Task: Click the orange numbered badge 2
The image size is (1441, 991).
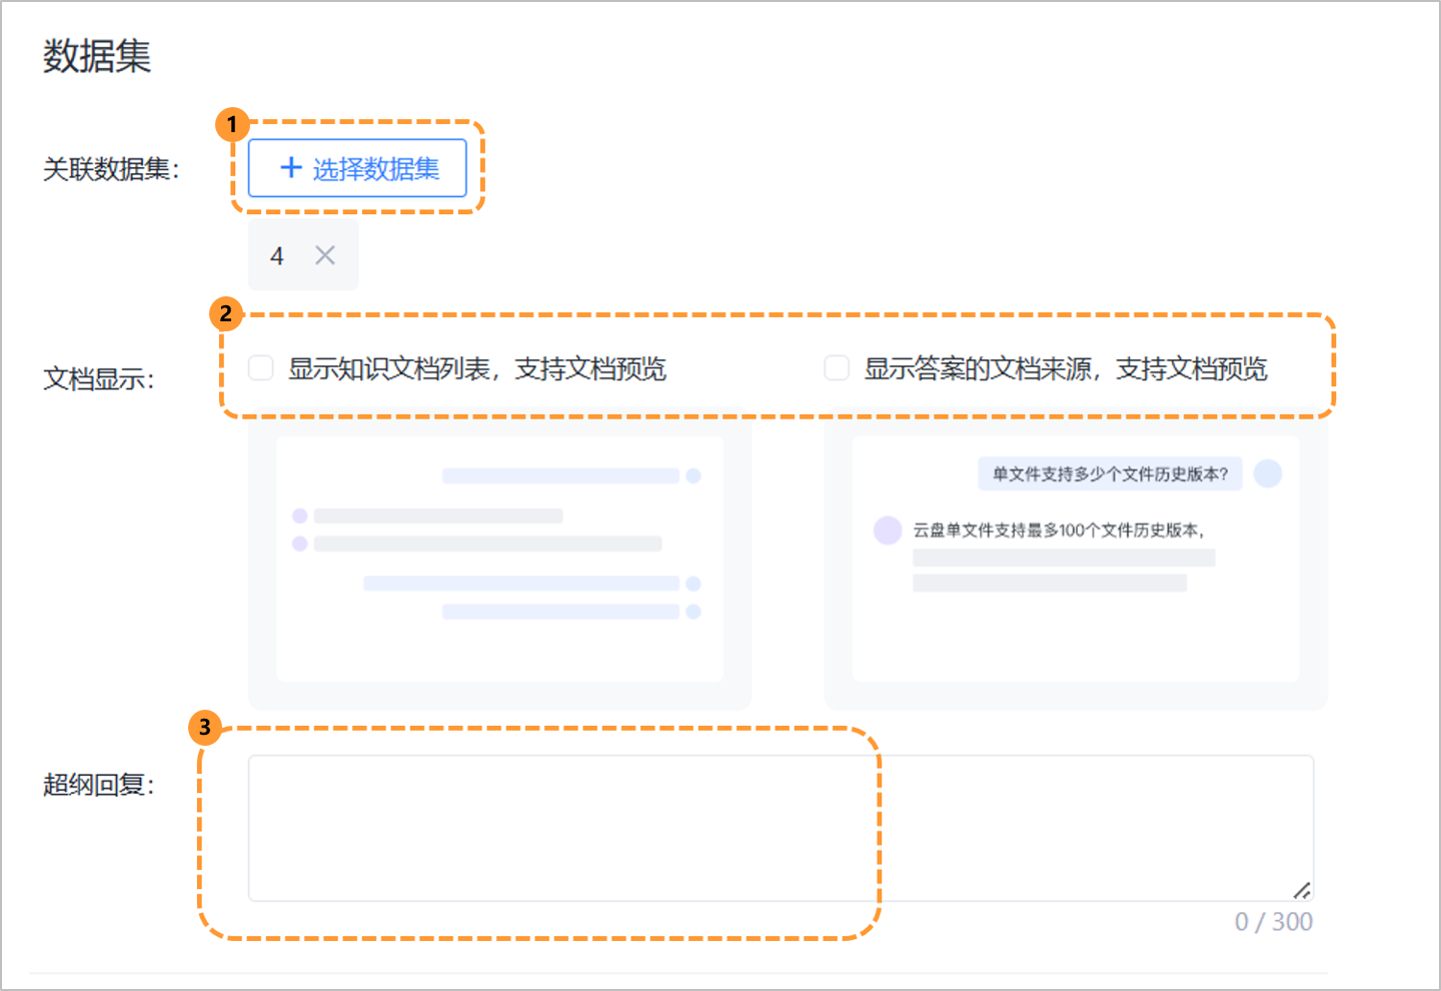Action: [x=228, y=315]
